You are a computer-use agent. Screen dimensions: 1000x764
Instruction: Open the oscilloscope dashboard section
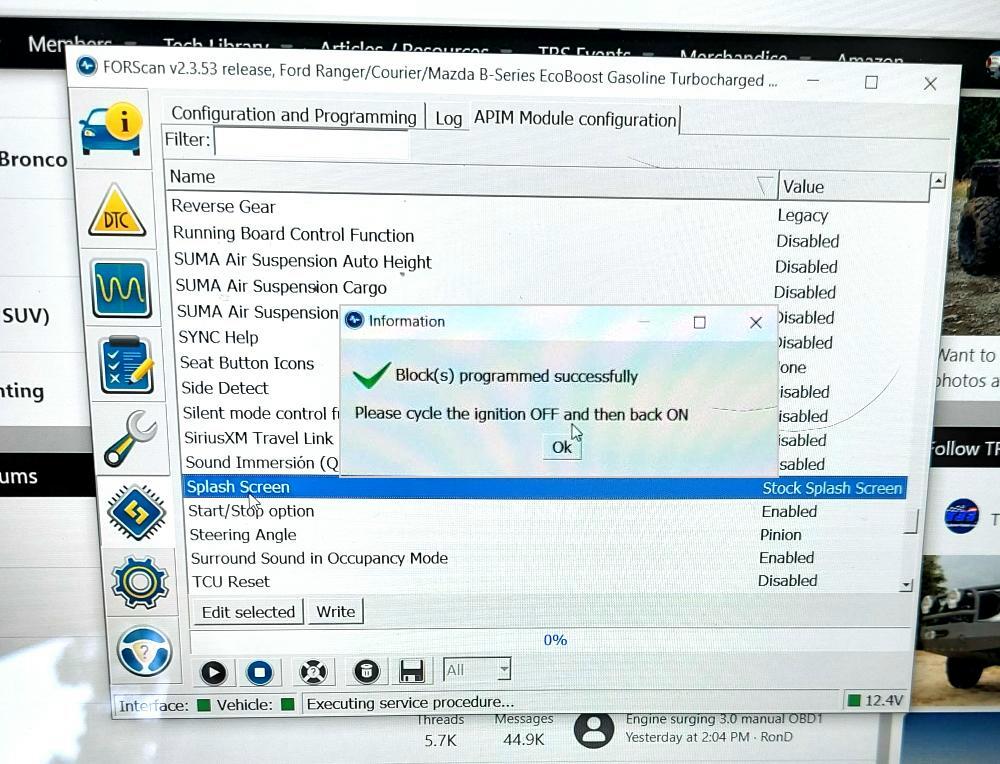(121, 288)
